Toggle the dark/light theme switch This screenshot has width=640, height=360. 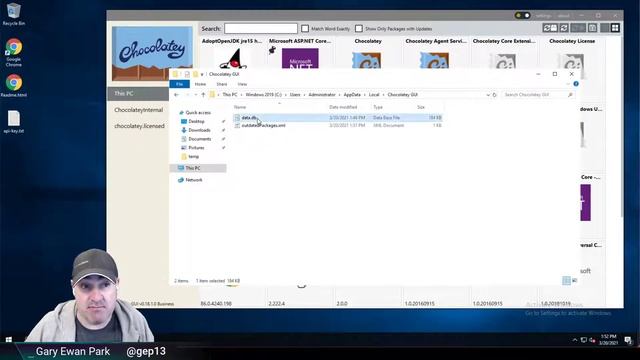point(522,16)
